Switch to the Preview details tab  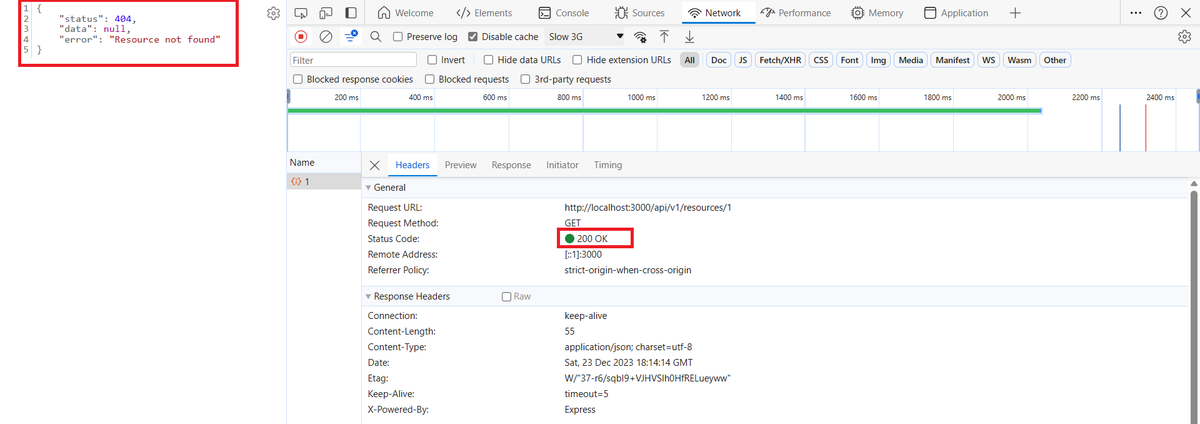[x=461, y=165]
